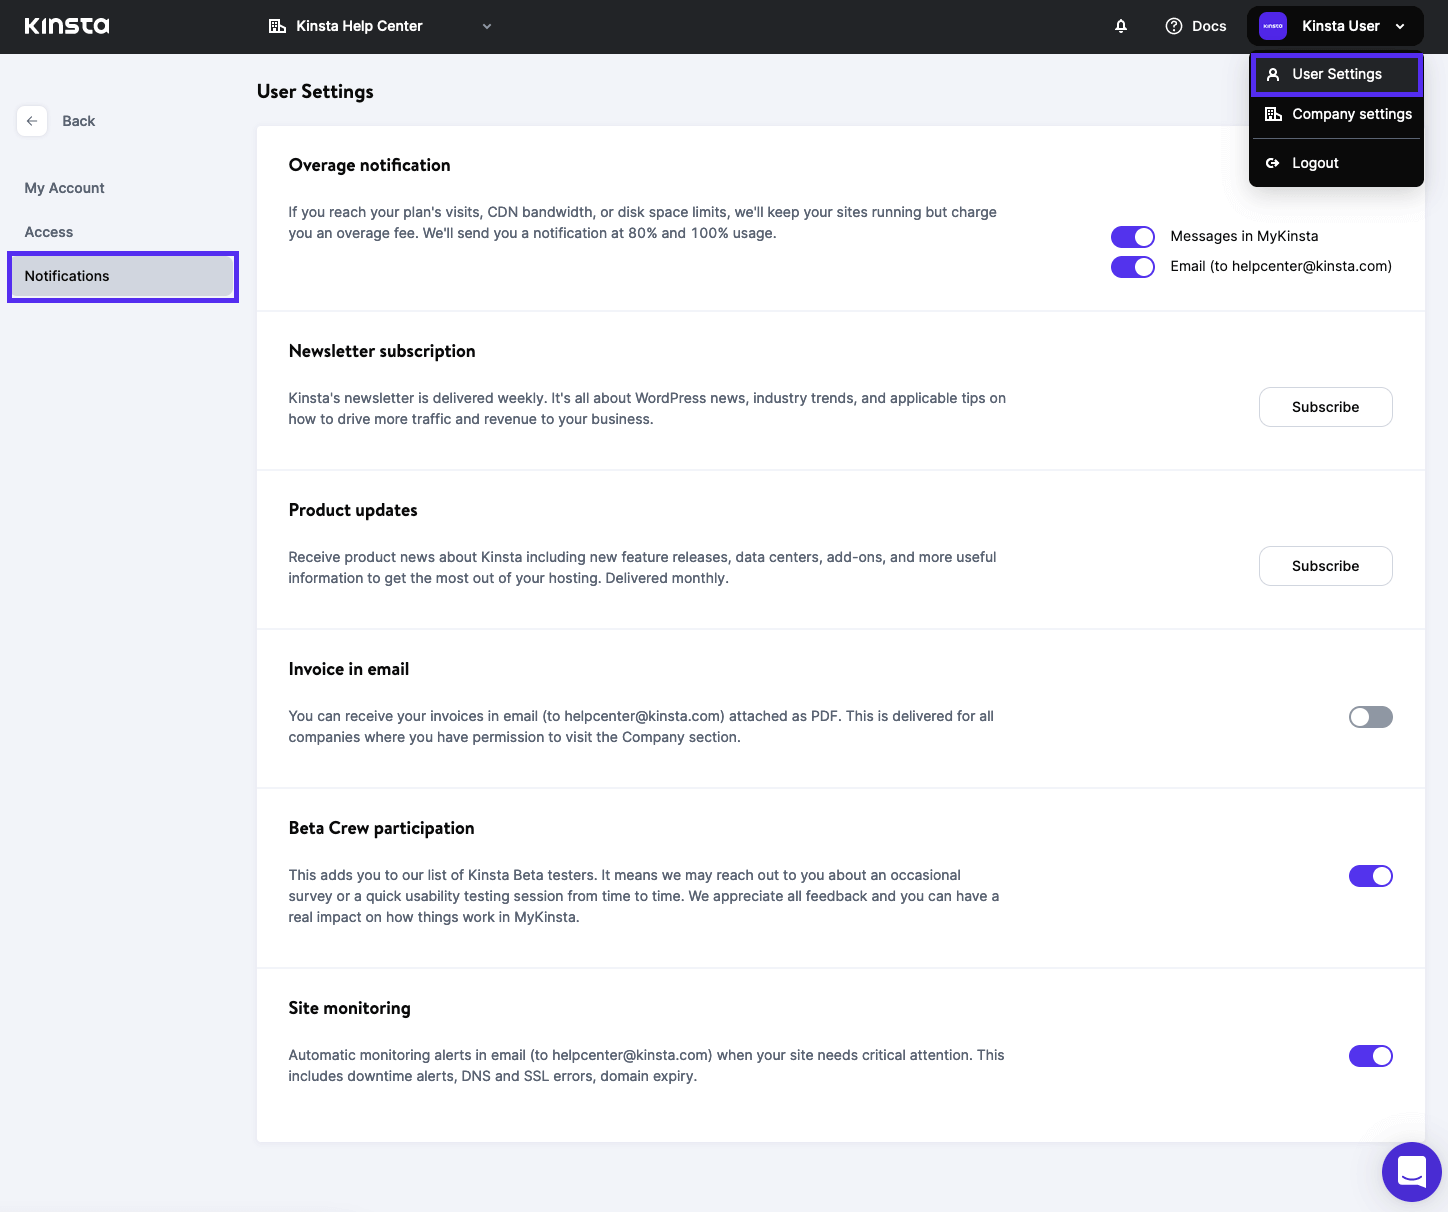Expand the Kinsta Help Center company dropdown
Image resolution: width=1448 pixels, height=1212 pixels.
pos(487,26)
